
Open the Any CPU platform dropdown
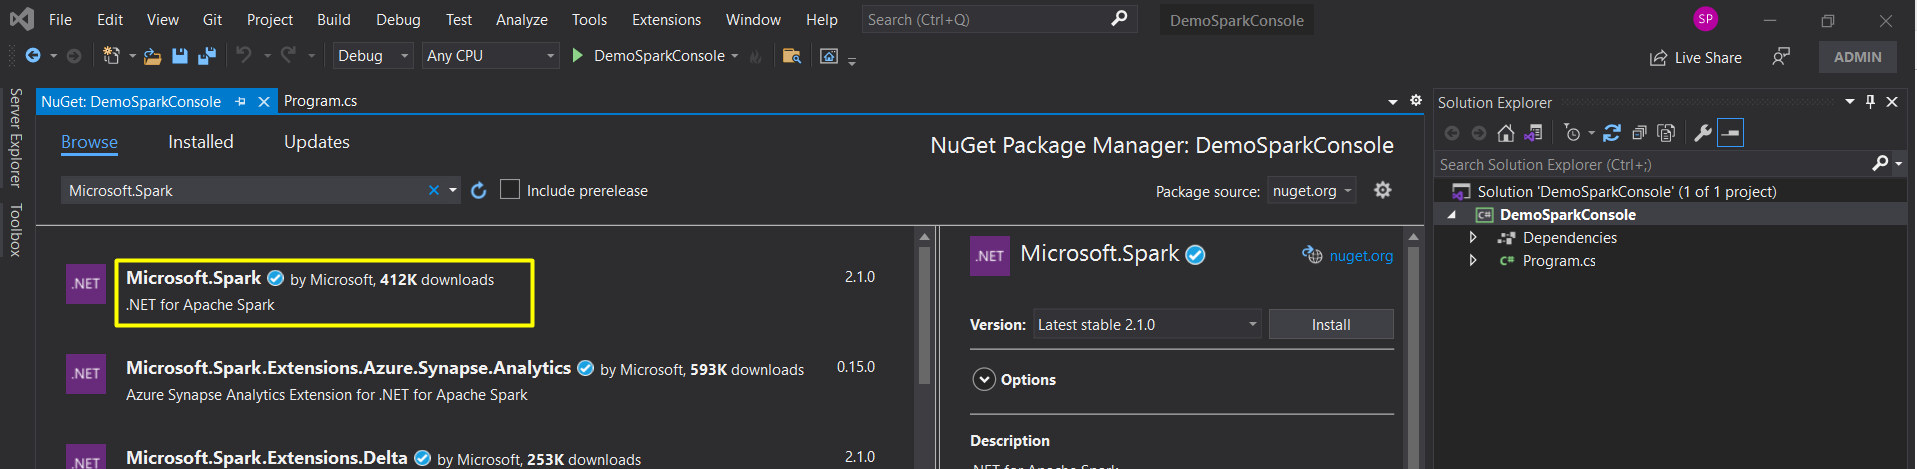490,56
